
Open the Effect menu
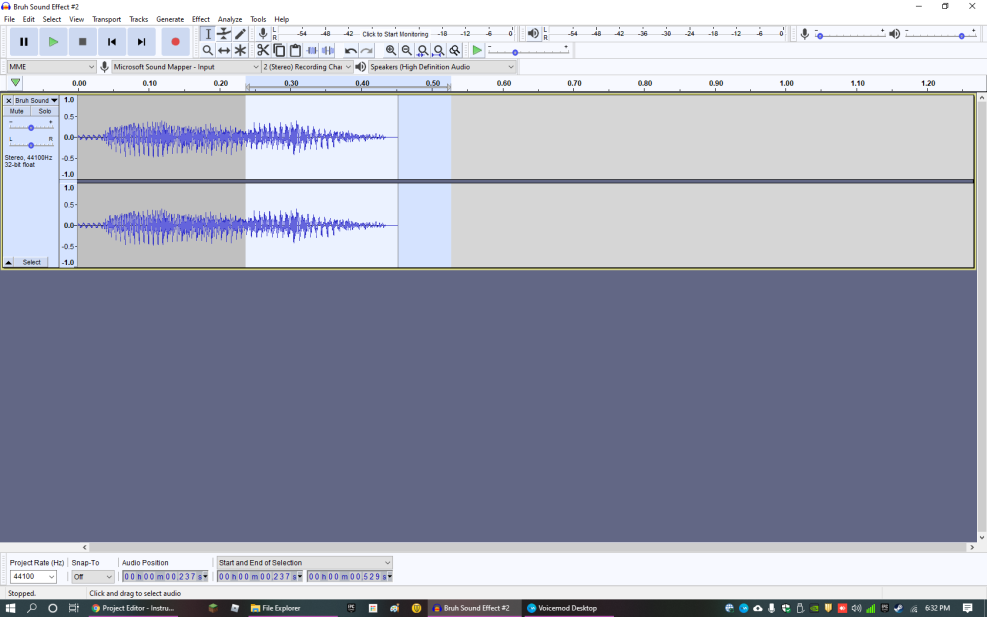[201, 20]
